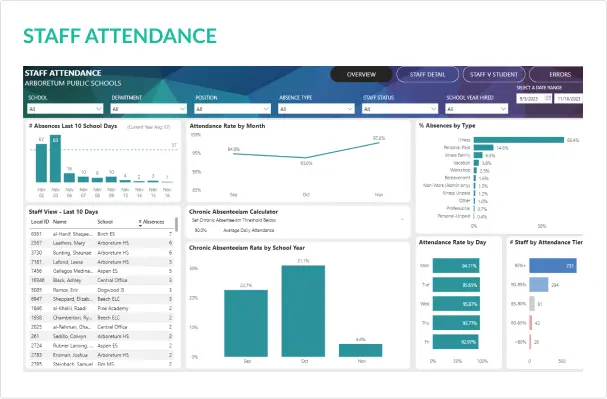Click the Vacation bar in Absences by Type
607x399 pixels.
pos(477,163)
